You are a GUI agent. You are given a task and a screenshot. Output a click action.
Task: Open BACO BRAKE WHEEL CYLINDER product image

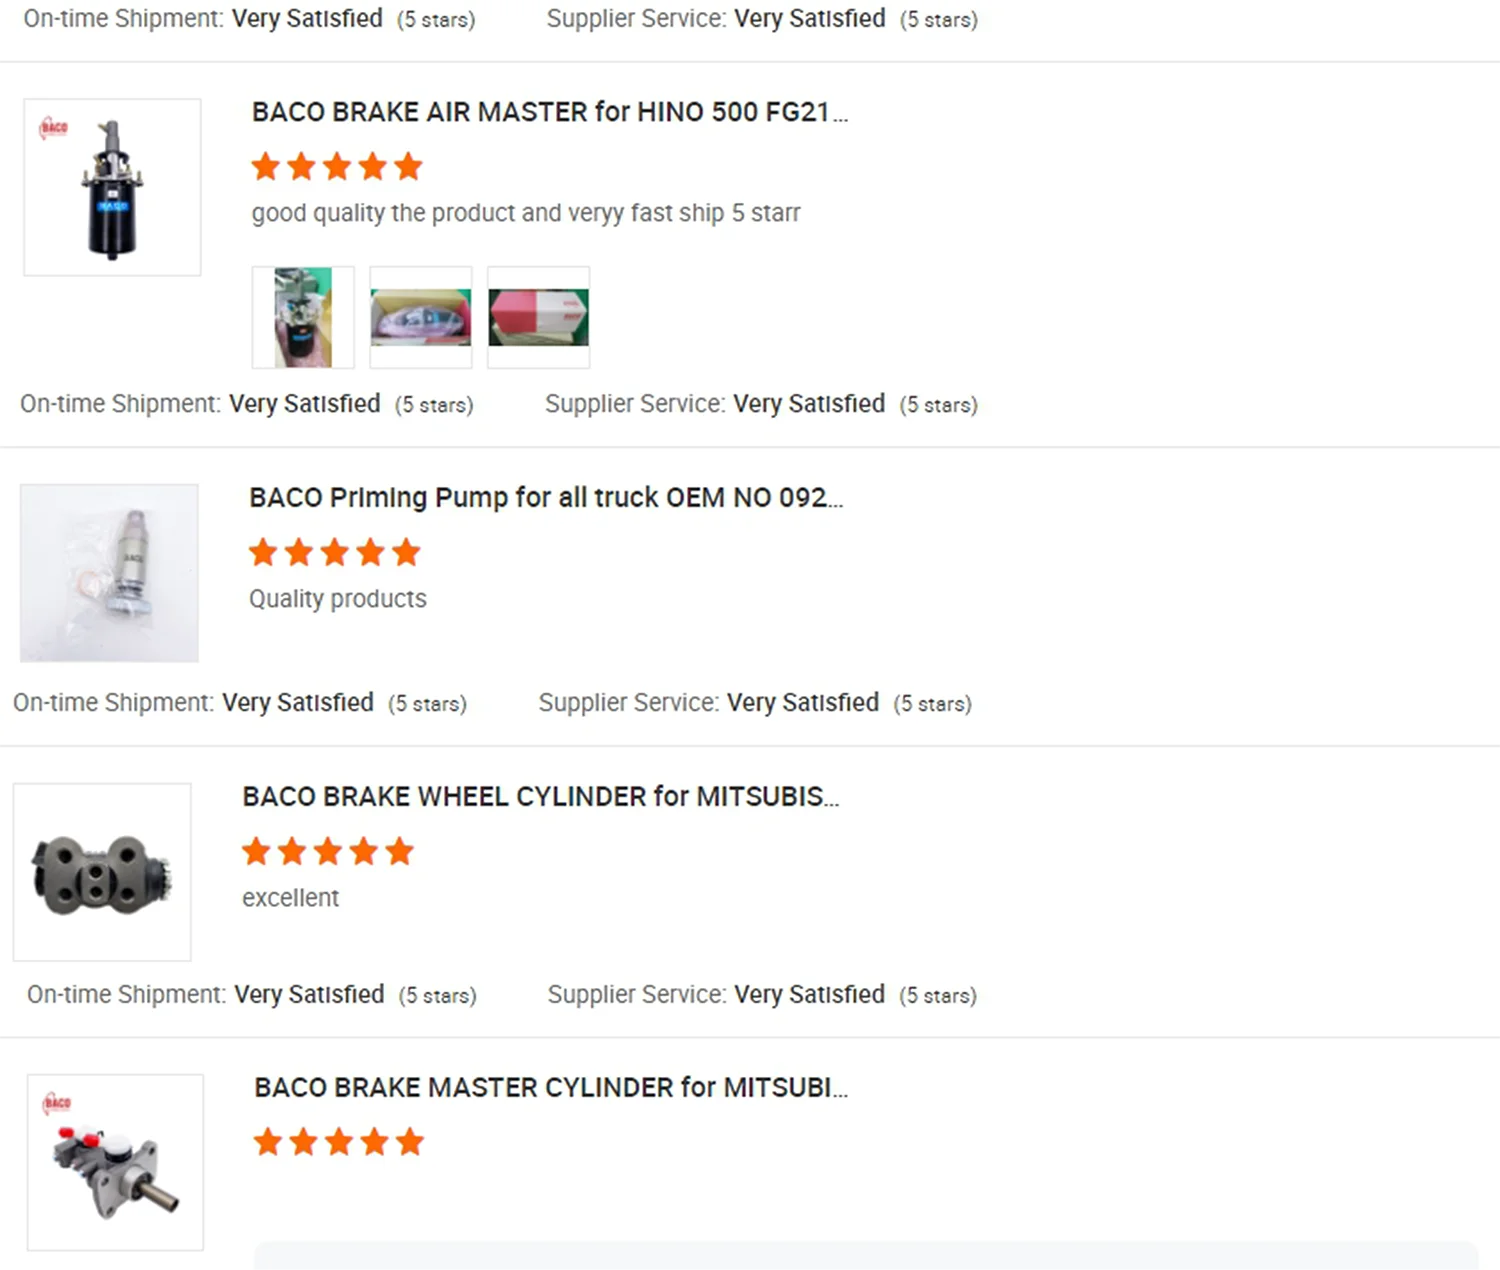pos(102,872)
